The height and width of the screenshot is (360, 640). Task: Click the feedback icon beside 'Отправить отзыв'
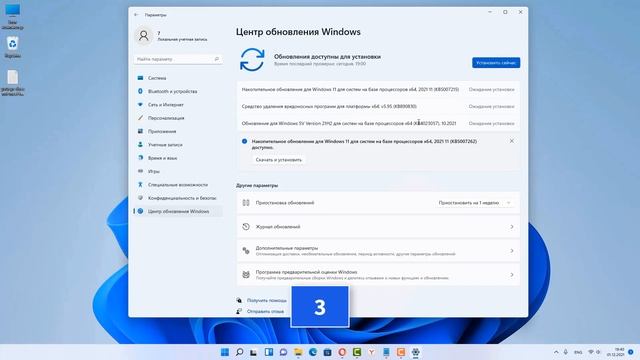tap(239, 311)
